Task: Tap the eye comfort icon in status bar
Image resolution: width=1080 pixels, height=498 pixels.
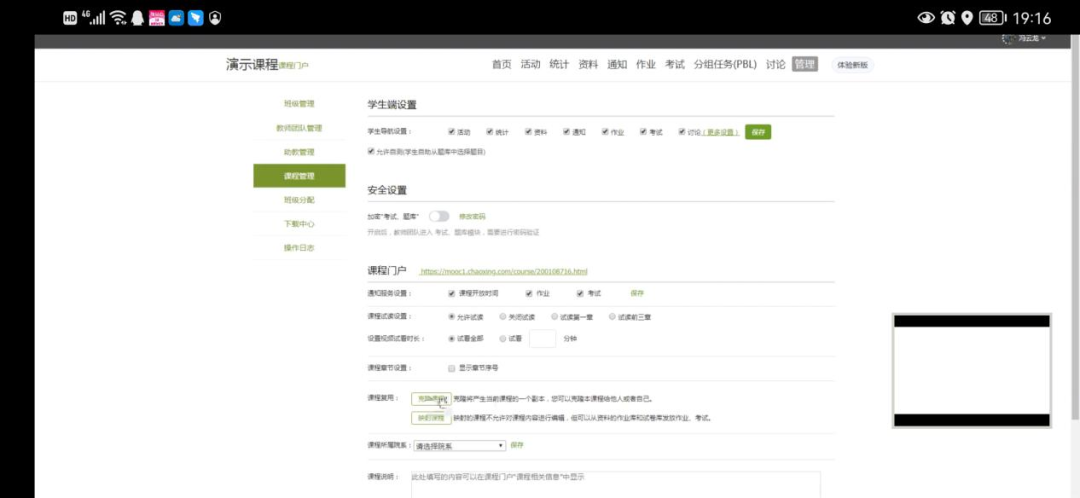Action: 926,18
